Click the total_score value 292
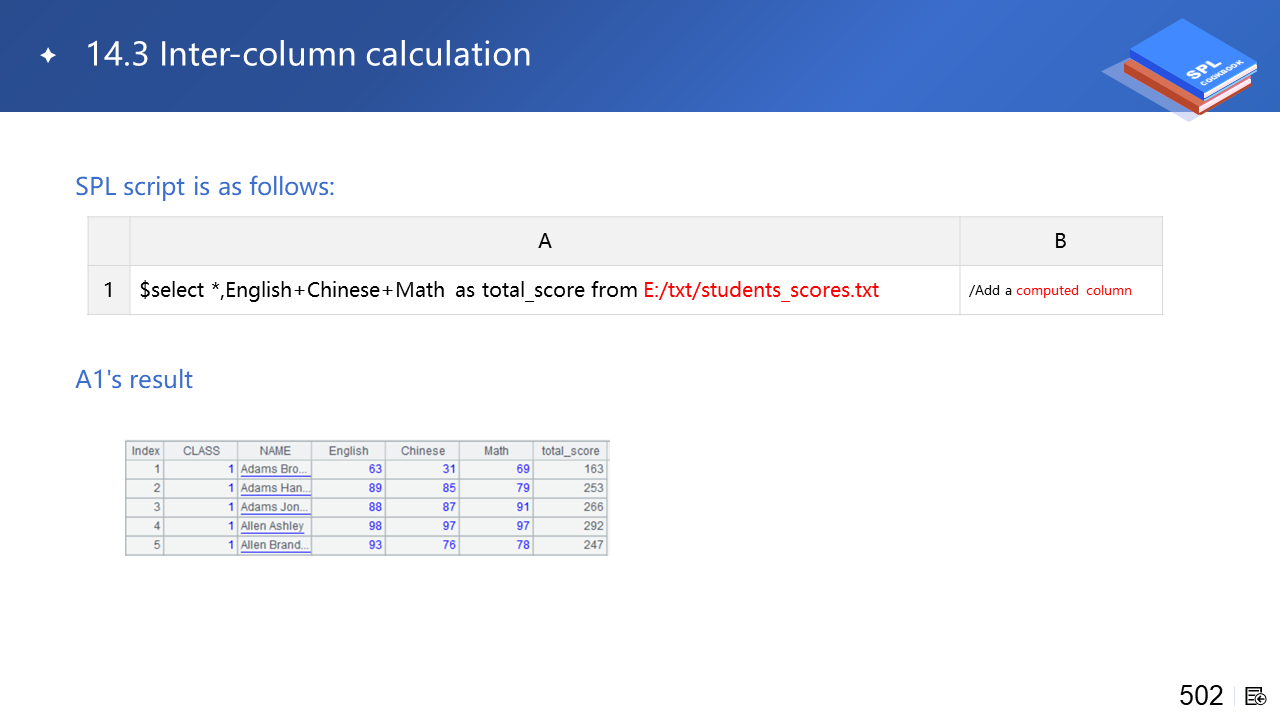 tap(593, 526)
